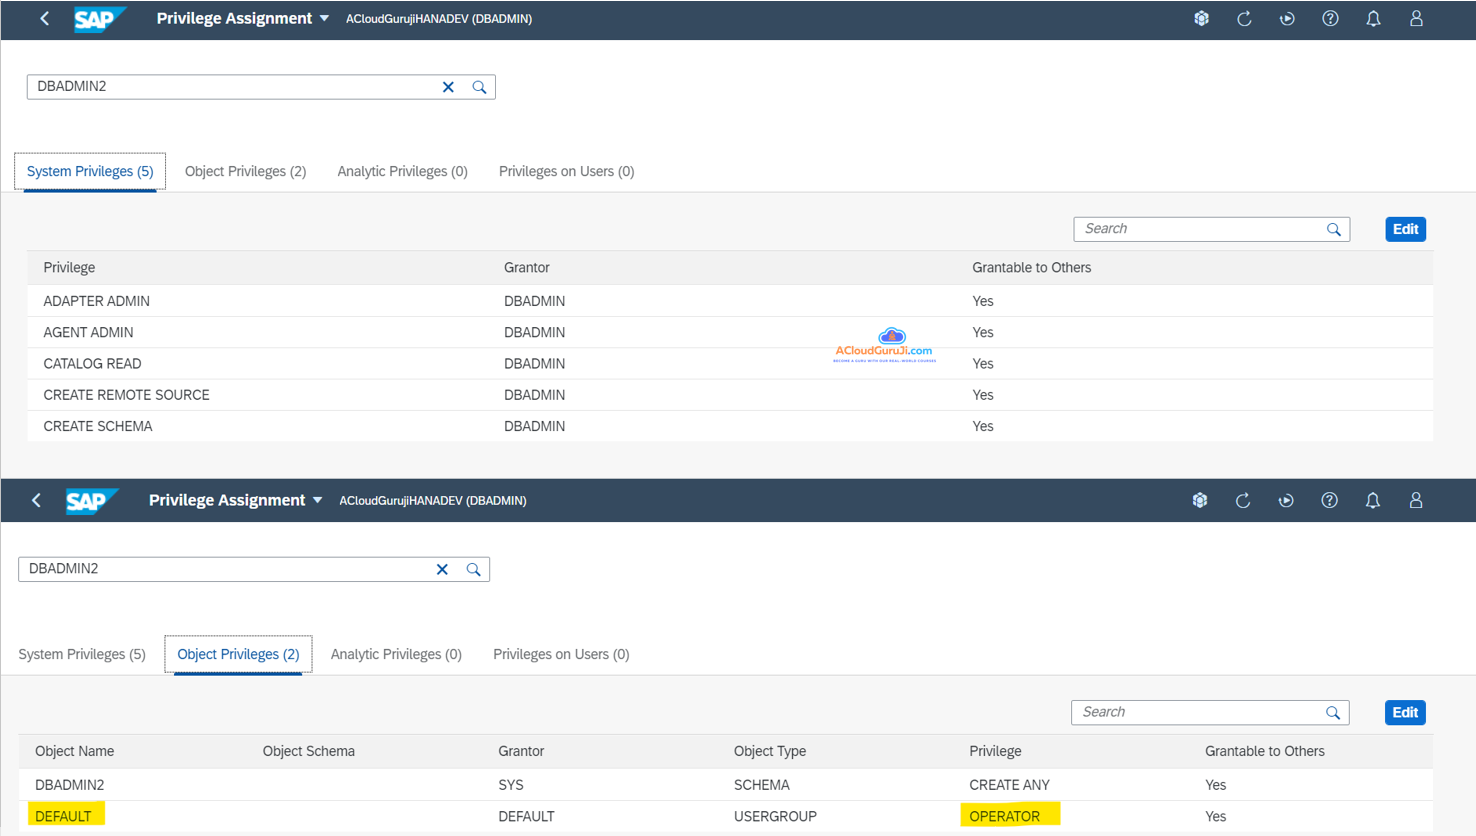Expand Privilege Assignment dropdown in lower header
This screenshot has width=1476, height=836.
317,500
